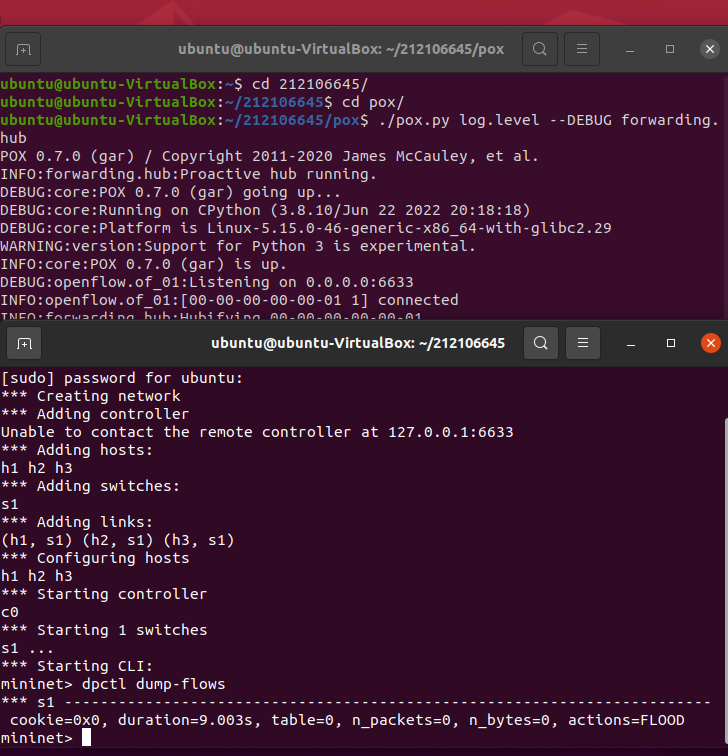The height and width of the screenshot is (756, 728).
Task: Click 'Listening on 0.0.0.0:6633' line
Action: (207, 282)
